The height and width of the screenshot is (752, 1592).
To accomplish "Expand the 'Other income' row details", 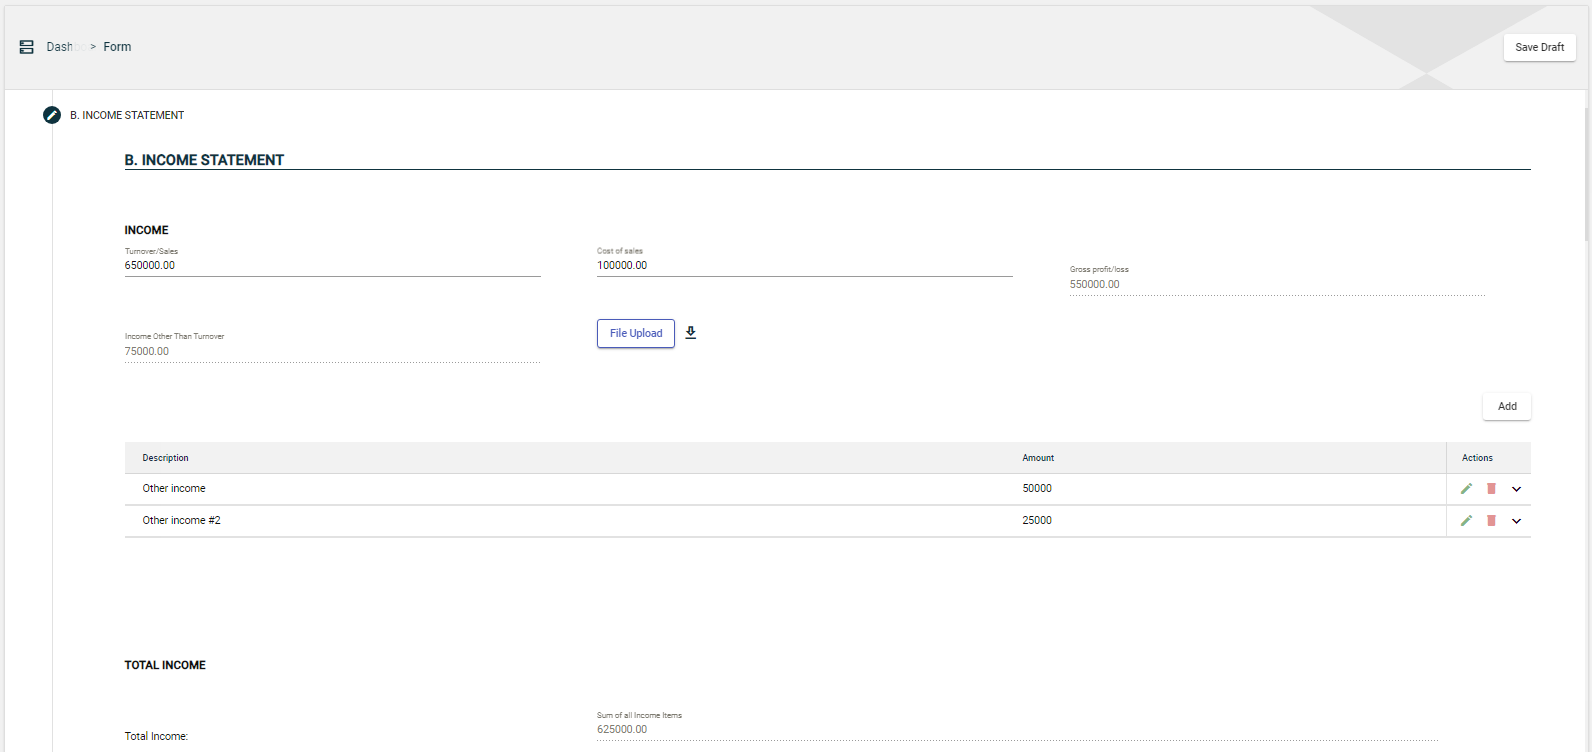I will 1516,489.
